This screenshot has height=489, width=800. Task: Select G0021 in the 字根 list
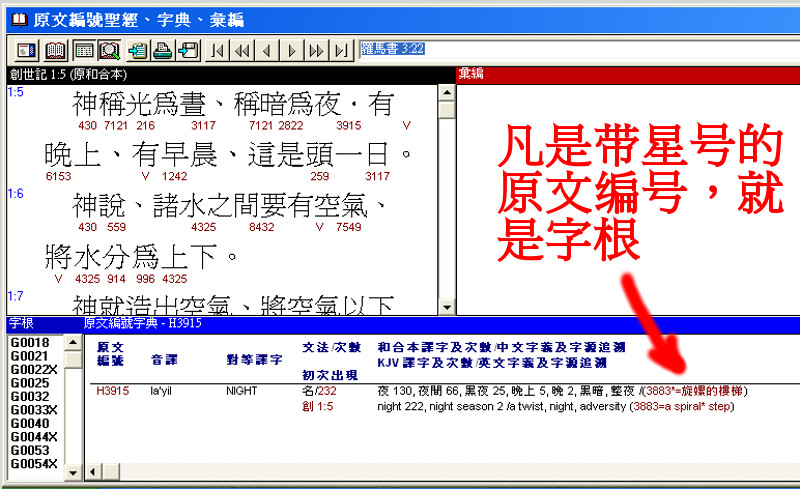click(x=29, y=356)
